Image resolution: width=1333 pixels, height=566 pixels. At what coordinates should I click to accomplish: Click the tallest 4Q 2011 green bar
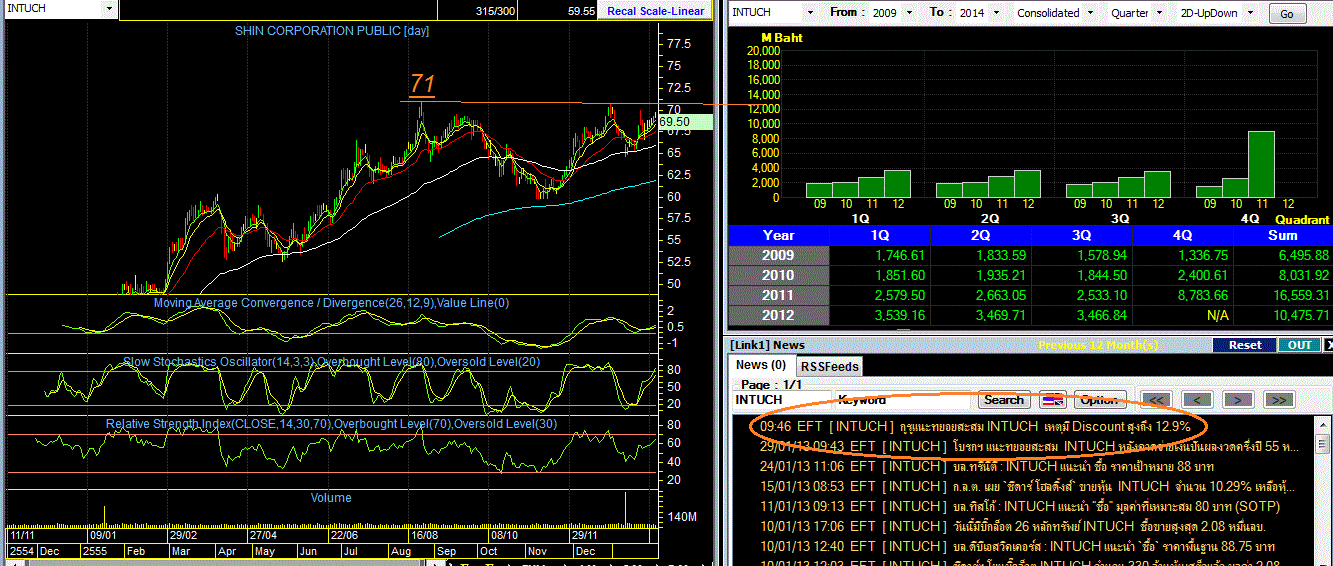[1260, 164]
